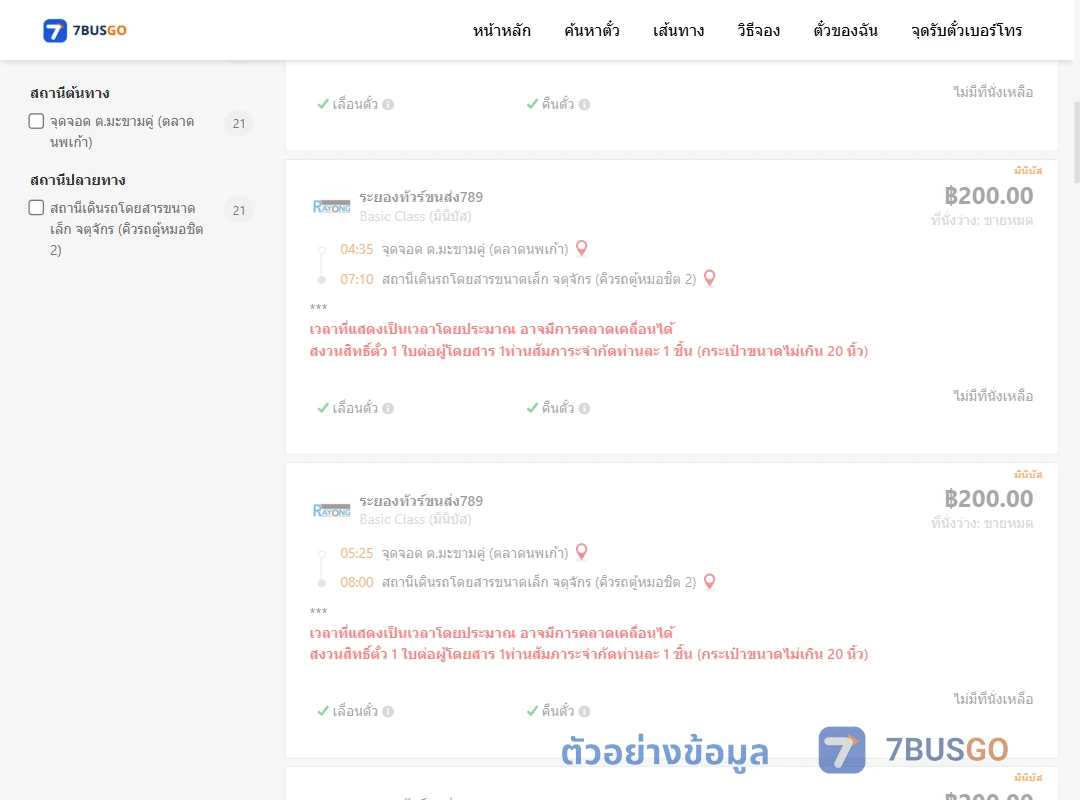1080x800 pixels.
Task: Click count badge 21 beside destination station filter
Action: click(239, 210)
